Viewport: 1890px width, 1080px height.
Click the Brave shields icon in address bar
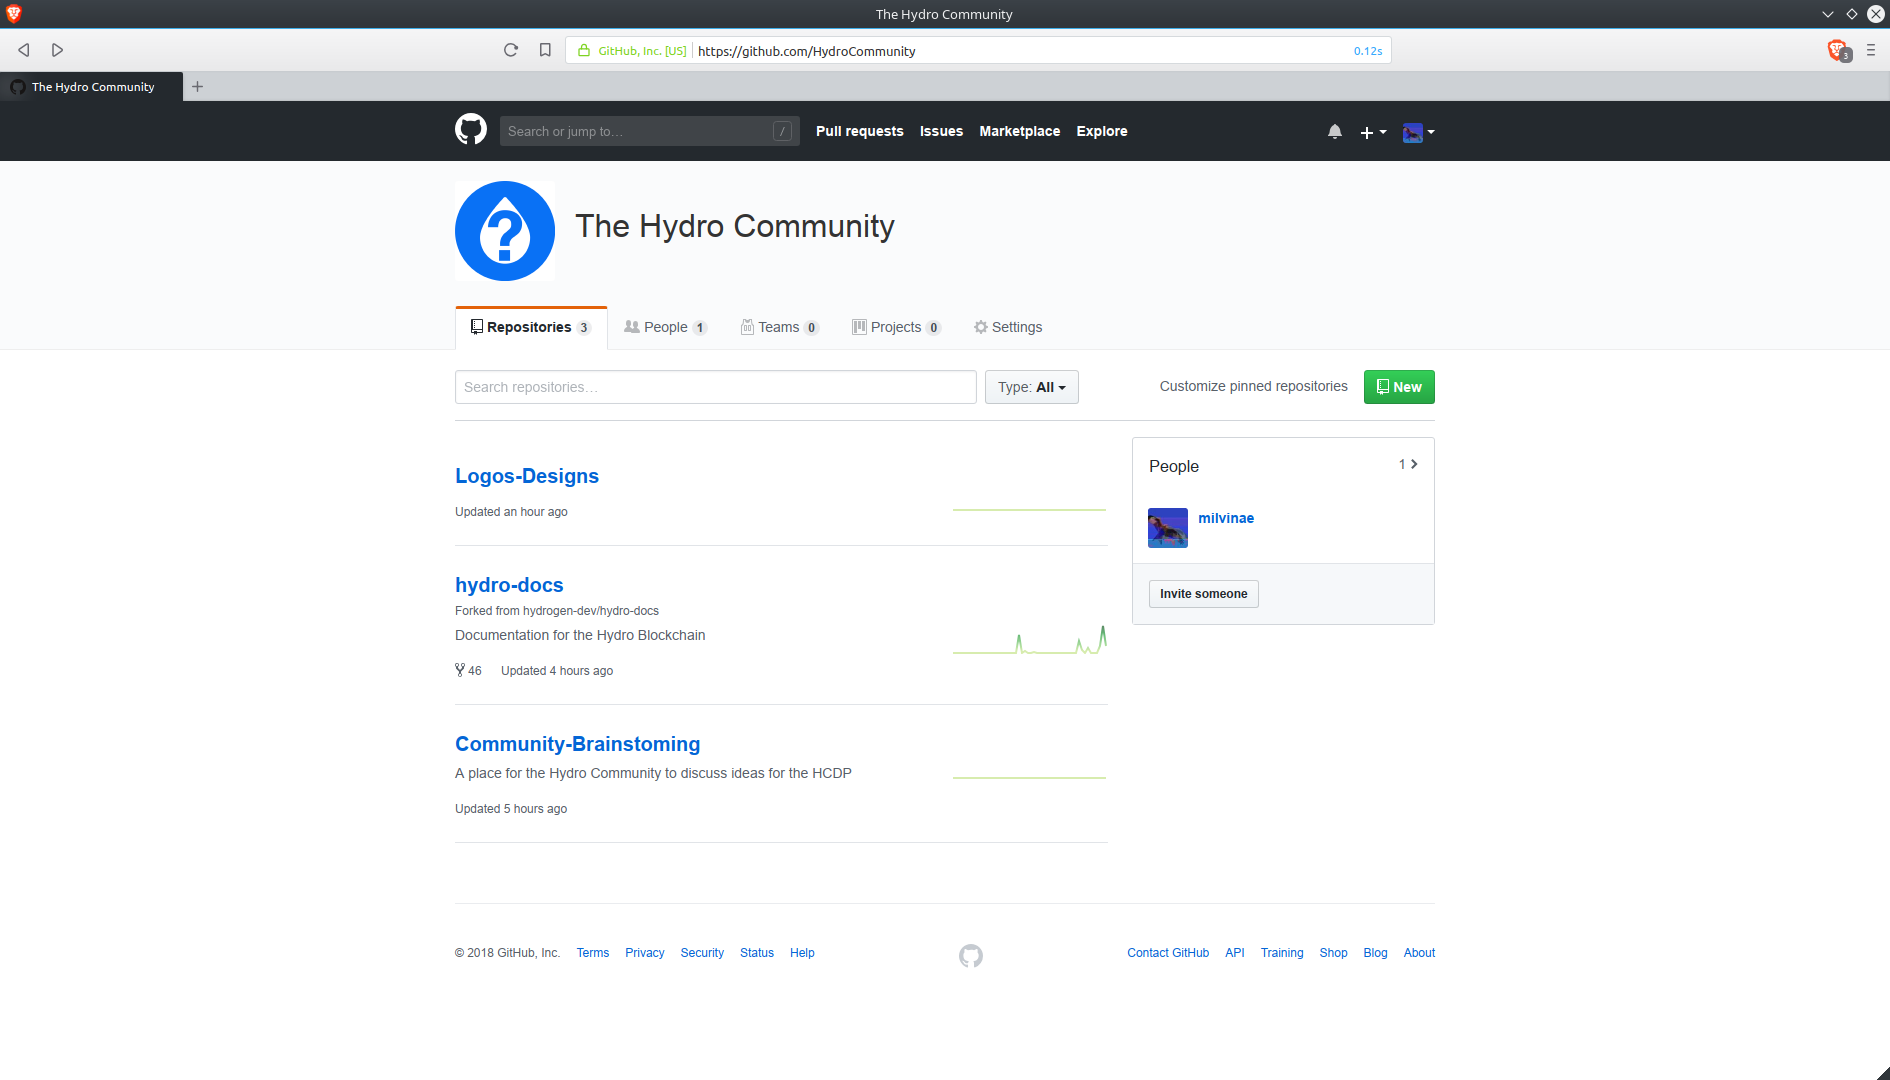[1837, 50]
